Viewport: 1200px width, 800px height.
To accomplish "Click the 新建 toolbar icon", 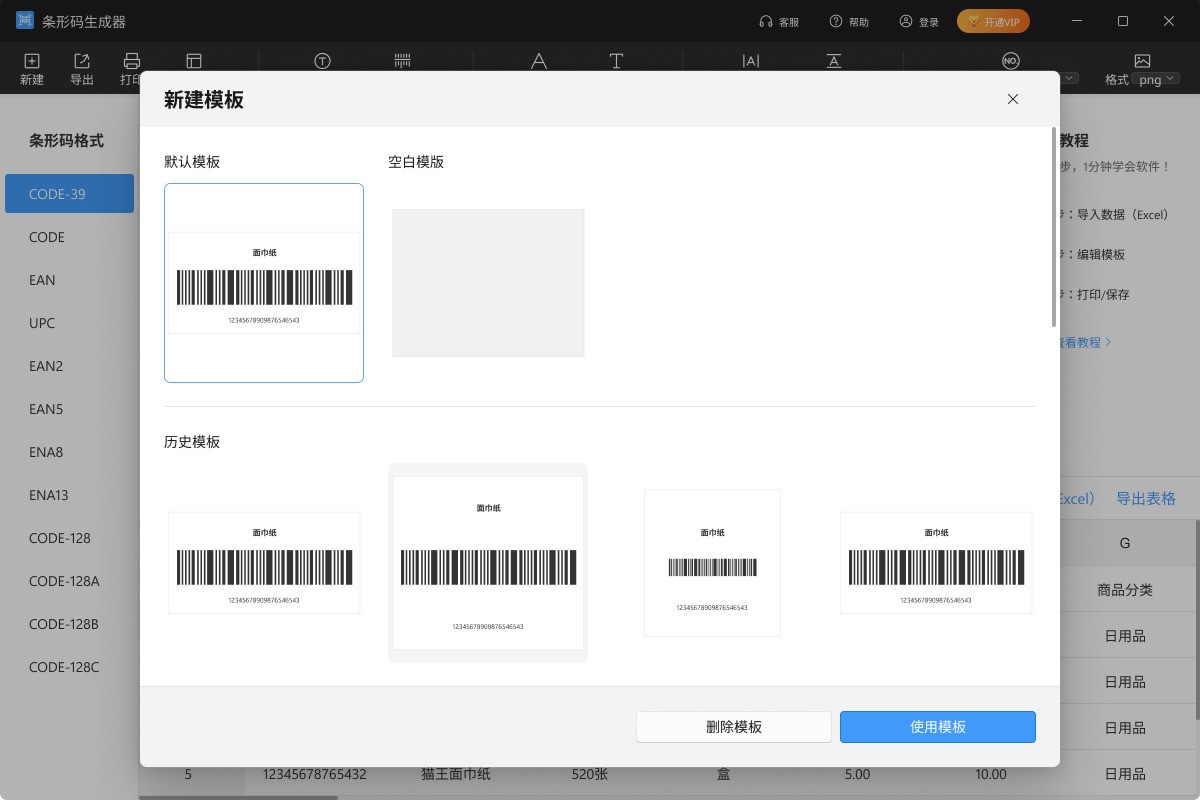I will coord(32,61).
